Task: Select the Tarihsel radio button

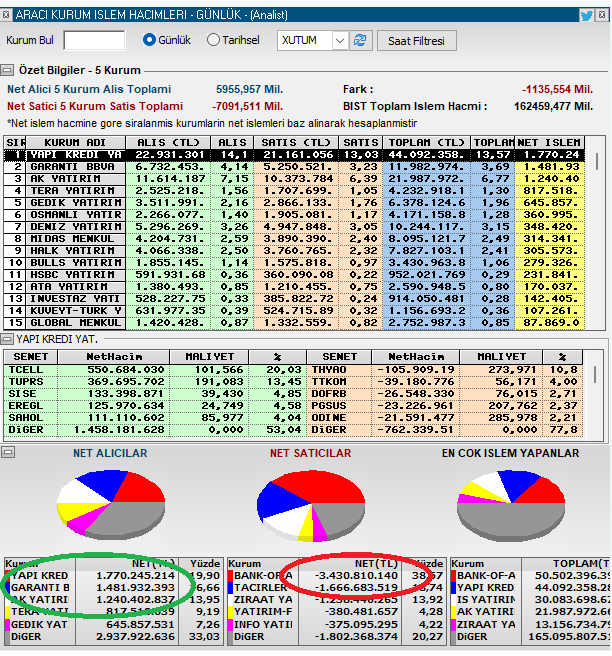Action: click(x=213, y=40)
